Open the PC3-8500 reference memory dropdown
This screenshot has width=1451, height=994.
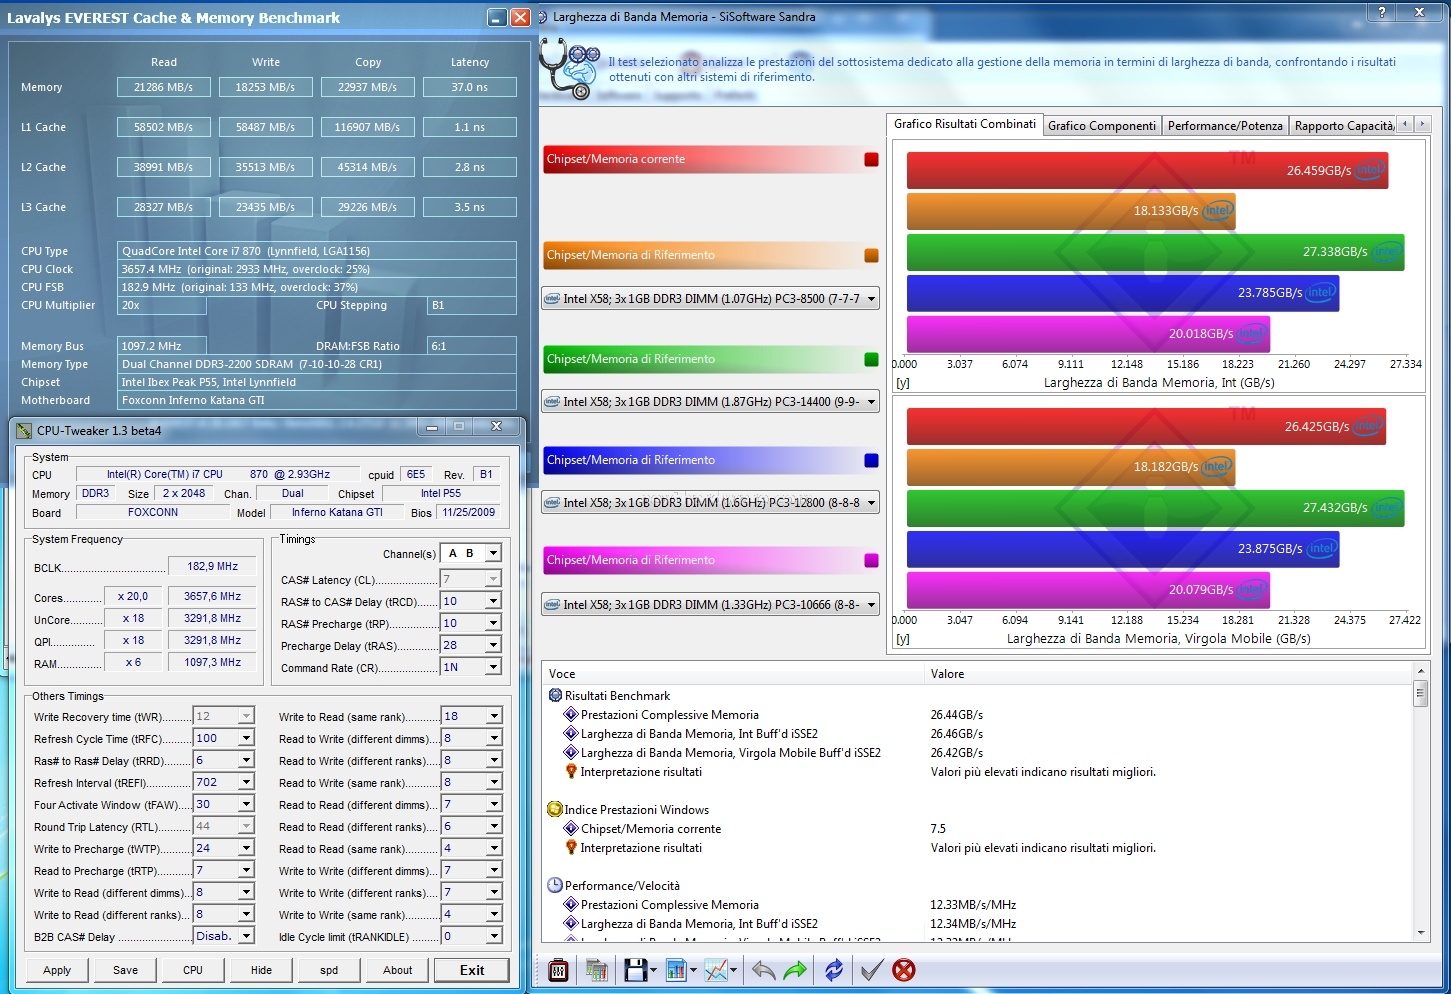[x=871, y=298]
